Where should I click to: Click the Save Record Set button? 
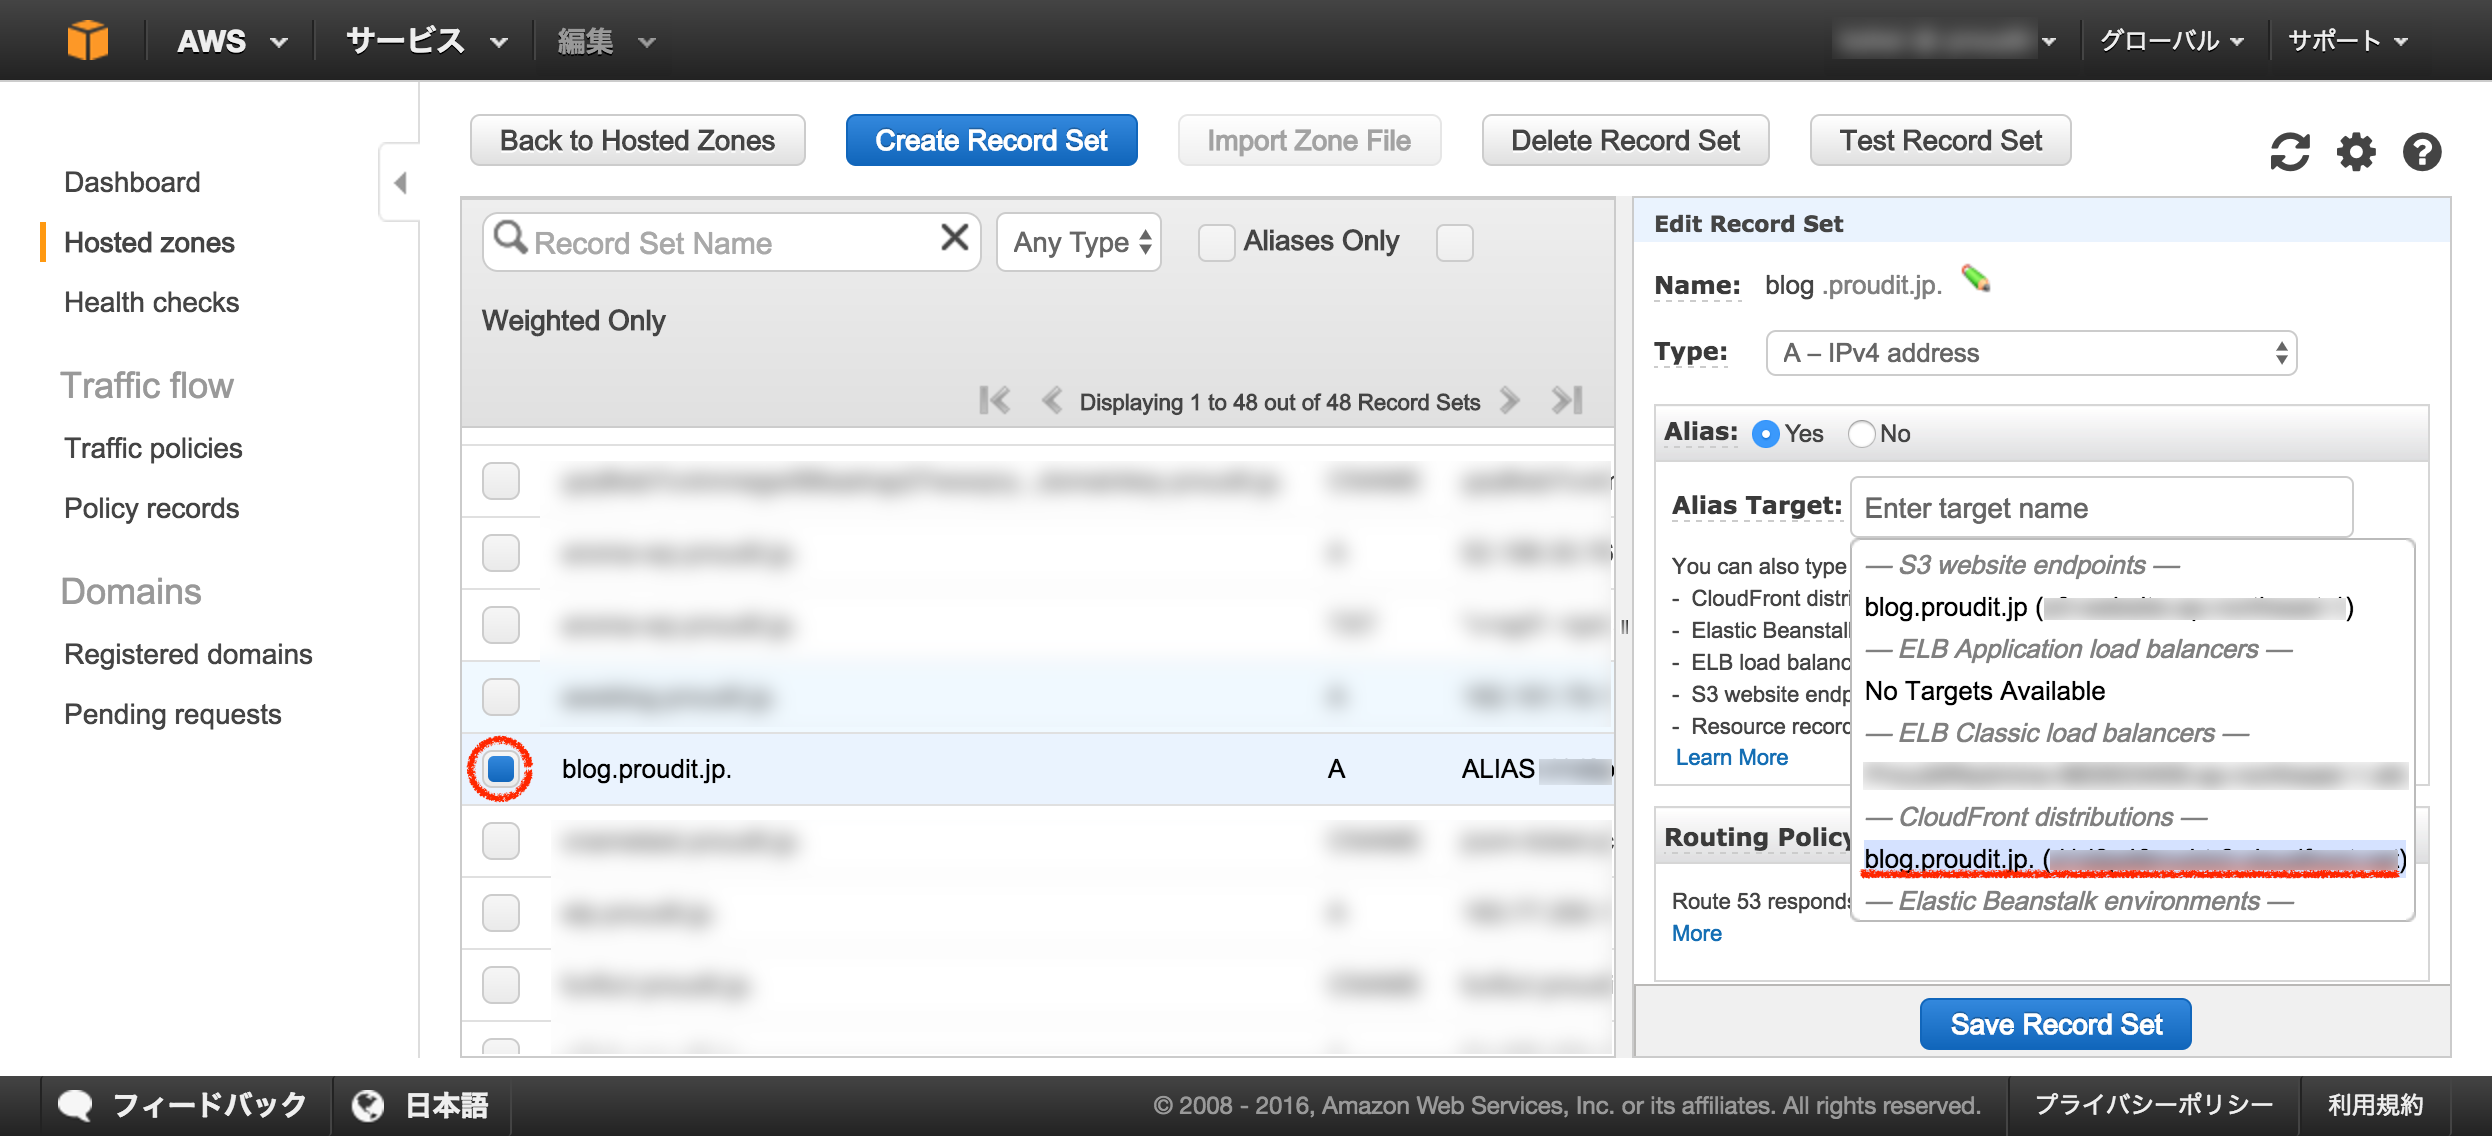coord(2055,1024)
